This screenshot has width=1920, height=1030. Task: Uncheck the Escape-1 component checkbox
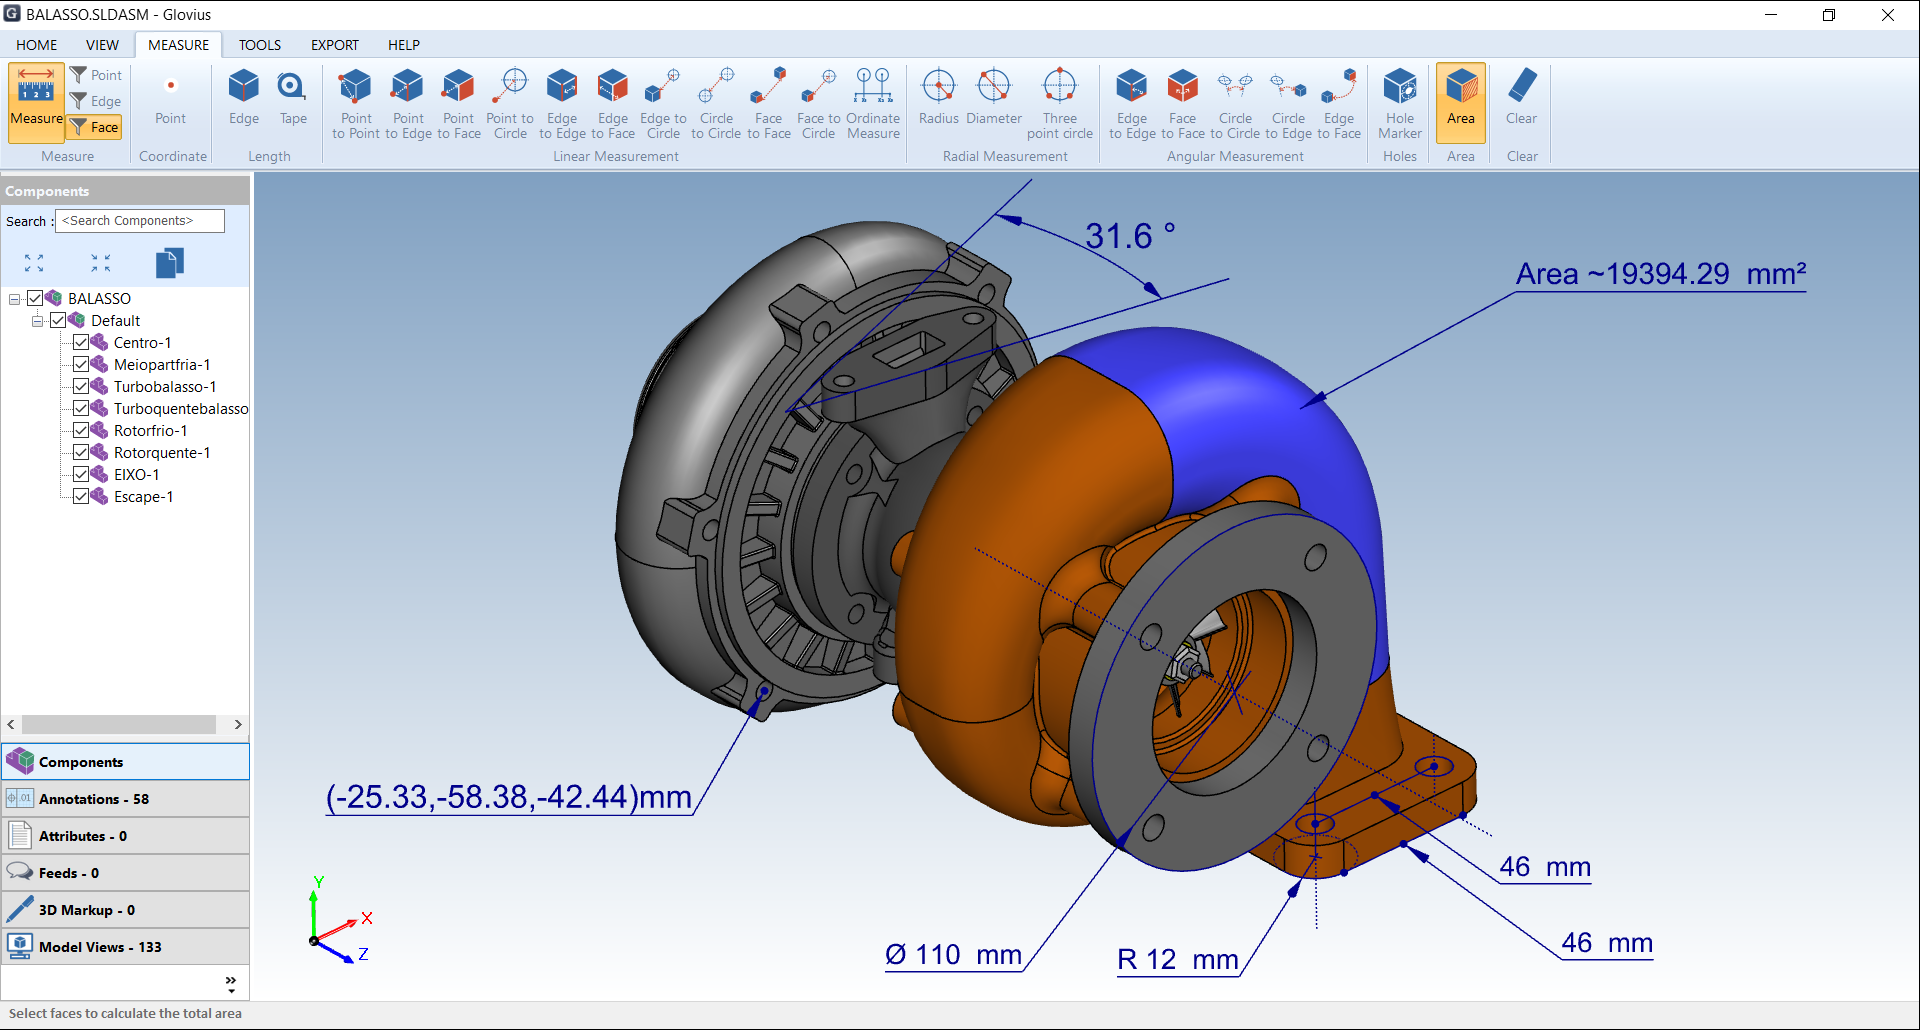[x=81, y=496]
